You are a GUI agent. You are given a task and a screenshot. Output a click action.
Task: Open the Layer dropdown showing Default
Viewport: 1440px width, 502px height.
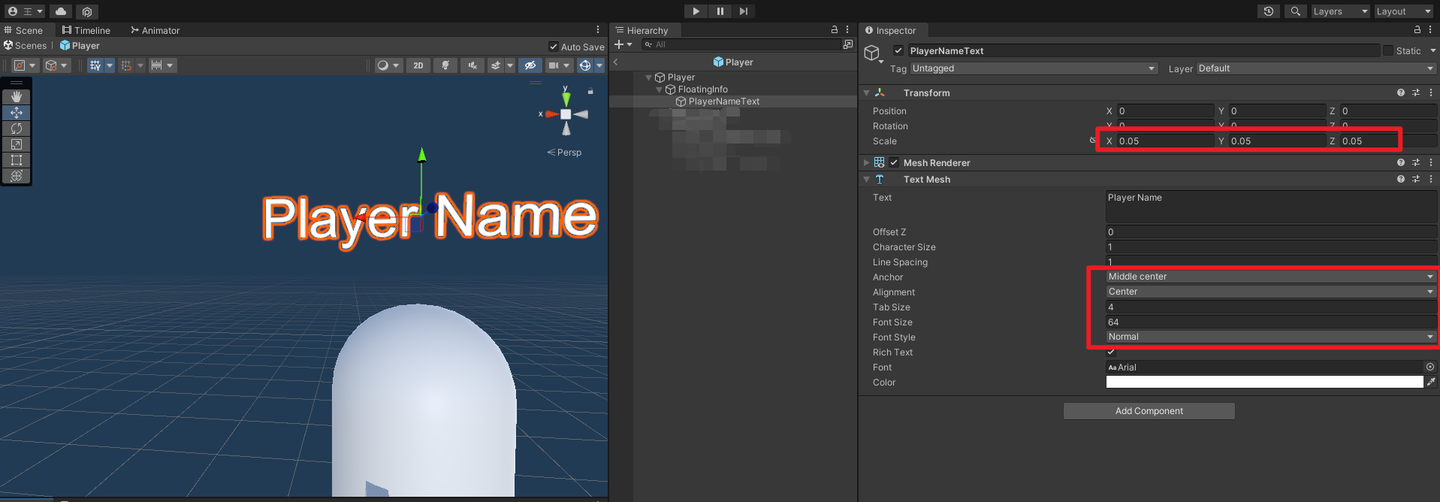click(1316, 68)
